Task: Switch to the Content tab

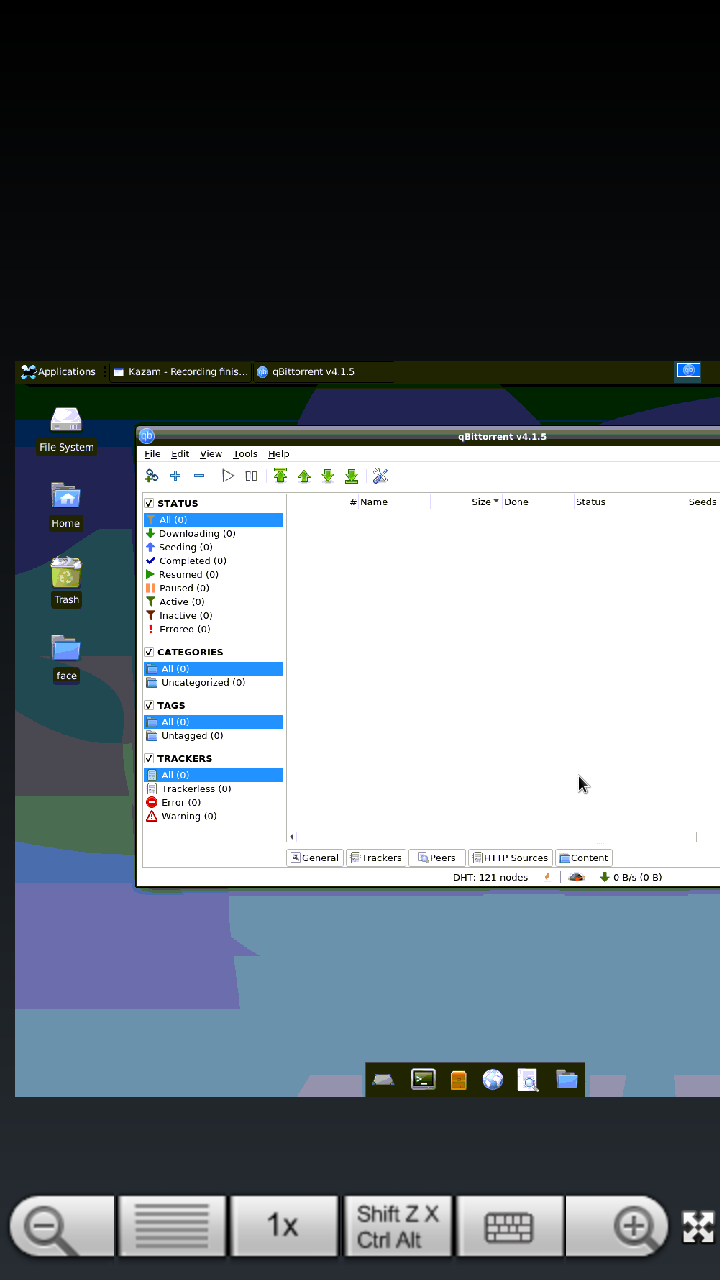Action: click(x=584, y=858)
